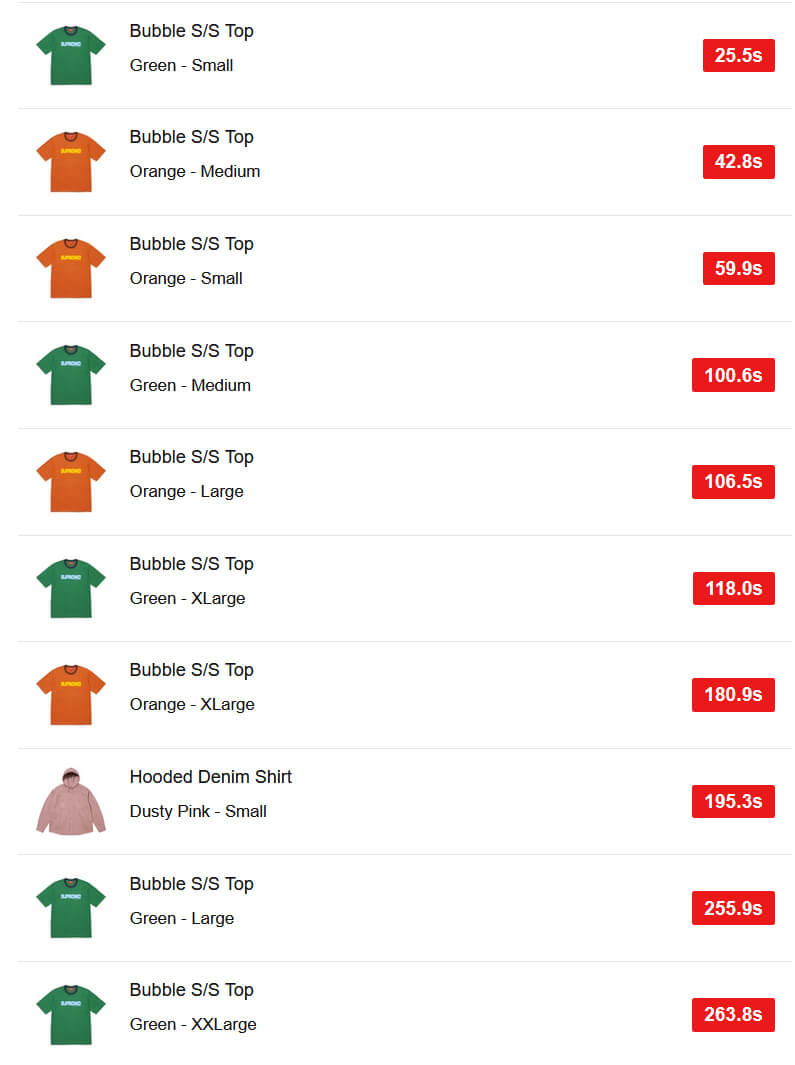Click the 263.8s time badge

point(733,1014)
